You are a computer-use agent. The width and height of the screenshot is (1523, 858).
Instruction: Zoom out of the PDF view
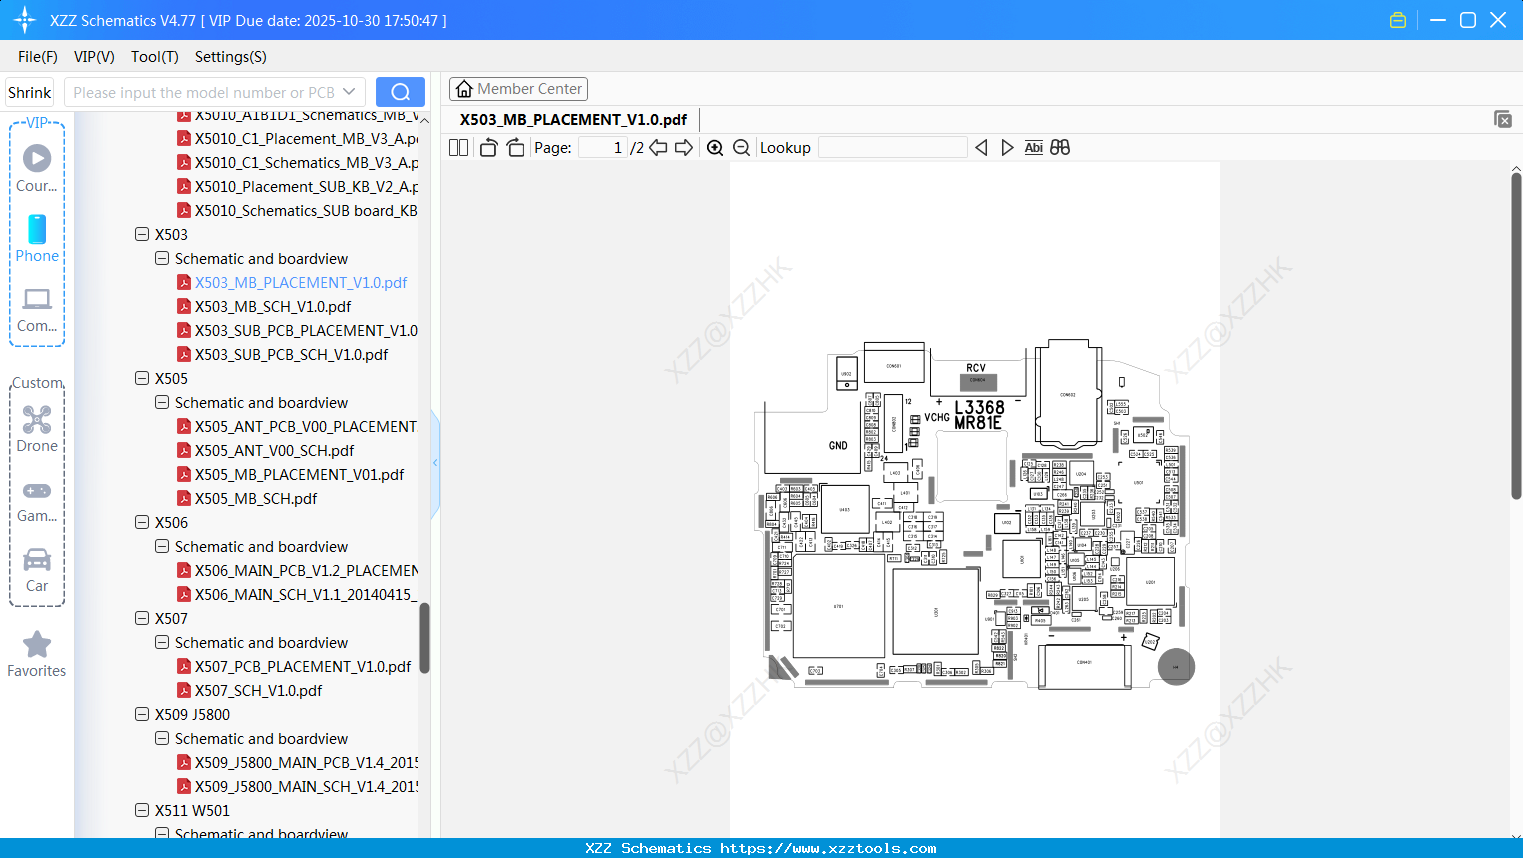pyautogui.click(x=741, y=147)
